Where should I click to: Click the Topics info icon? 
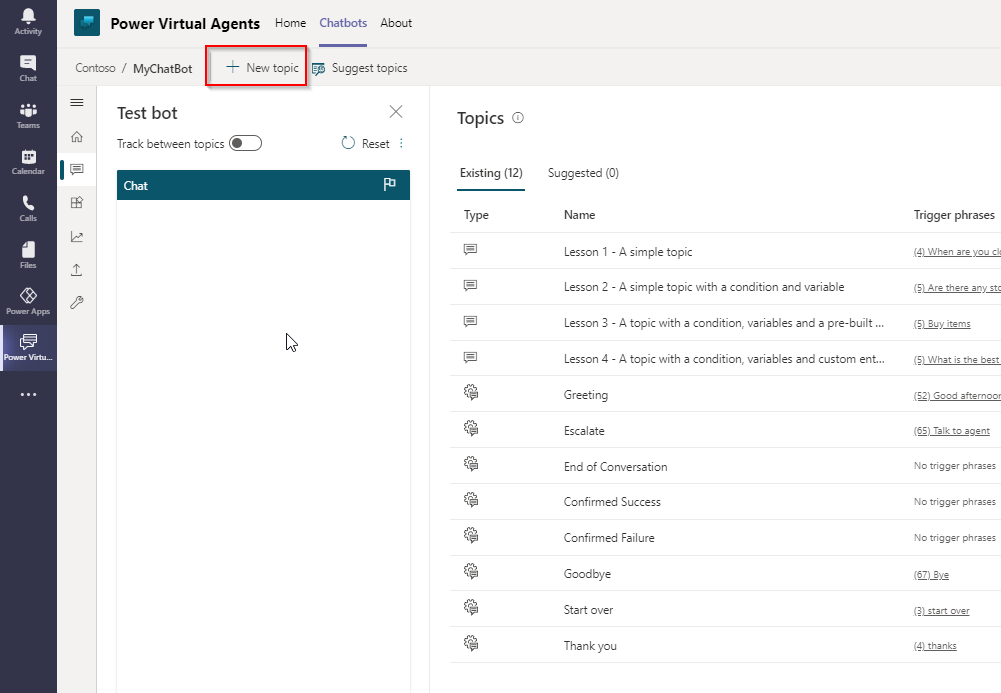click(x=518, y=117)
